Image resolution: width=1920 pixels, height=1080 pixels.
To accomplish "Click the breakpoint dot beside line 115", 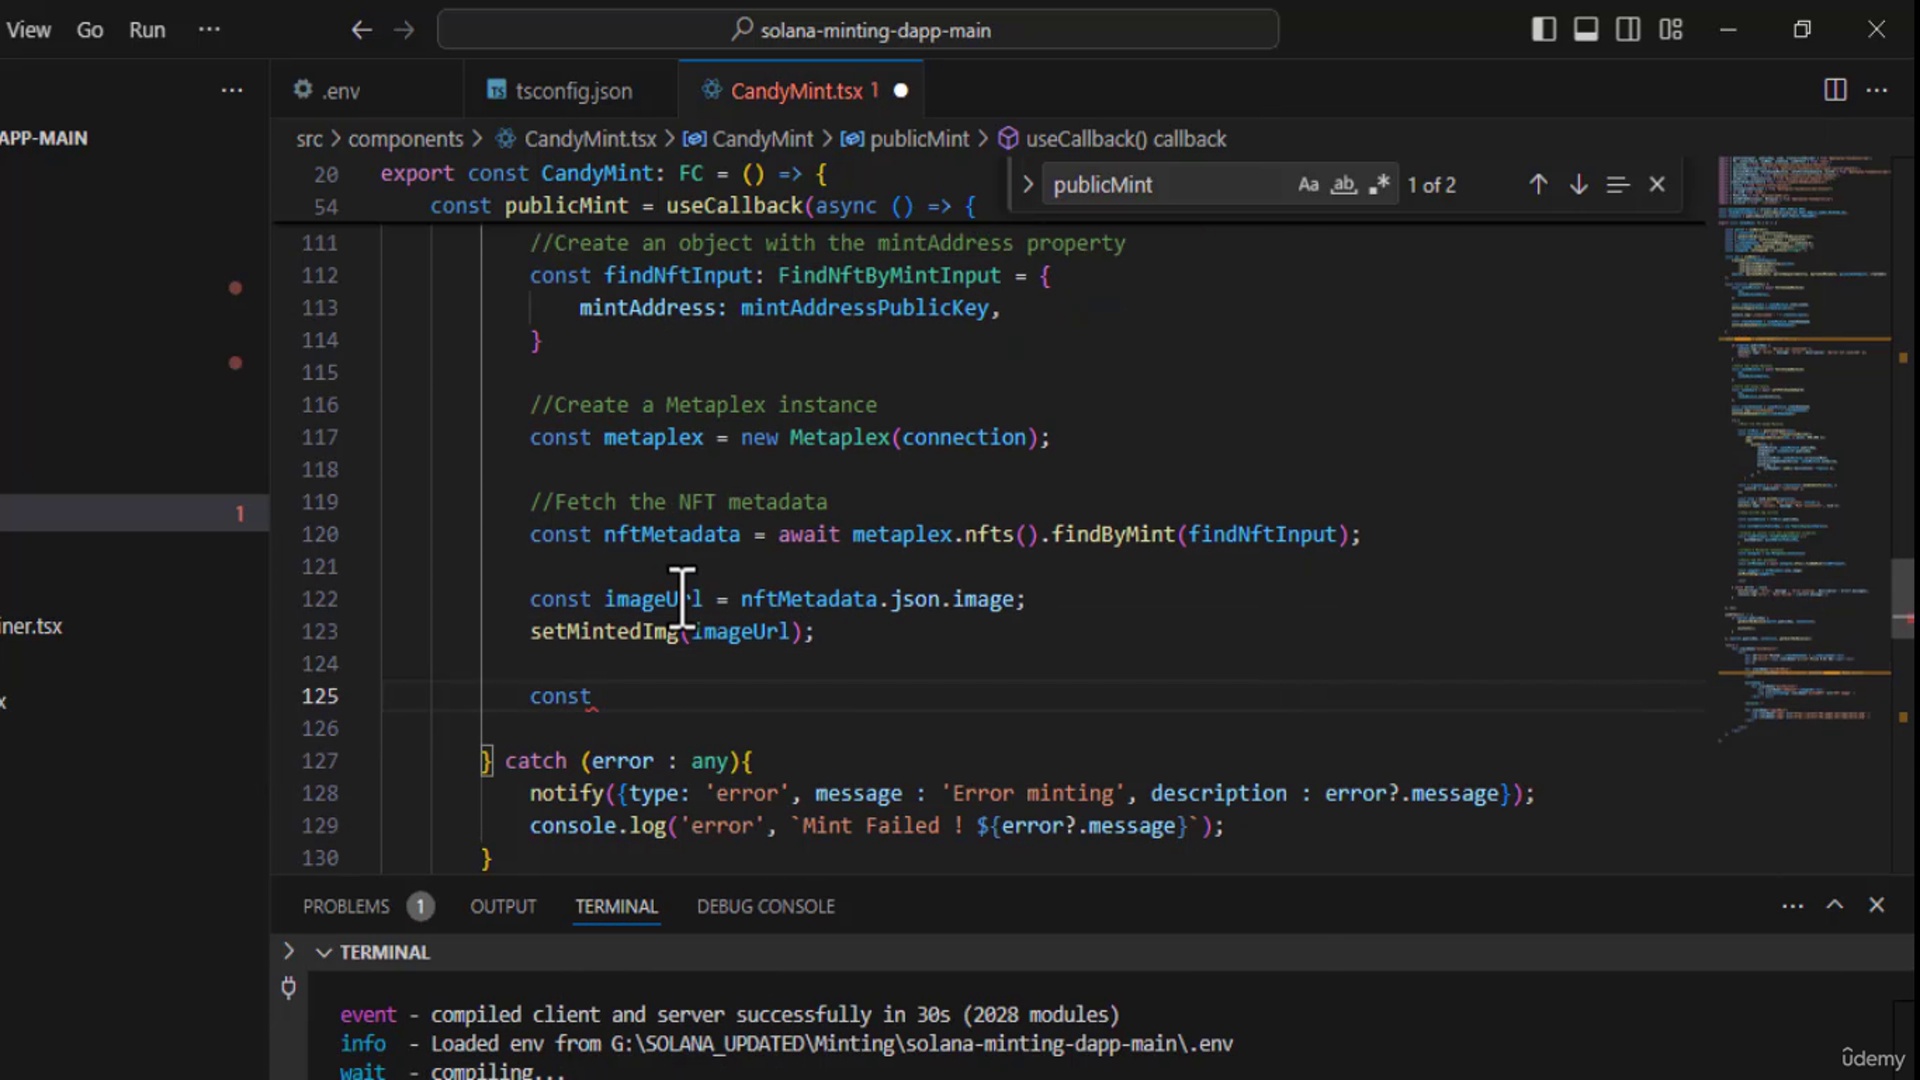I will pos(235,363).
